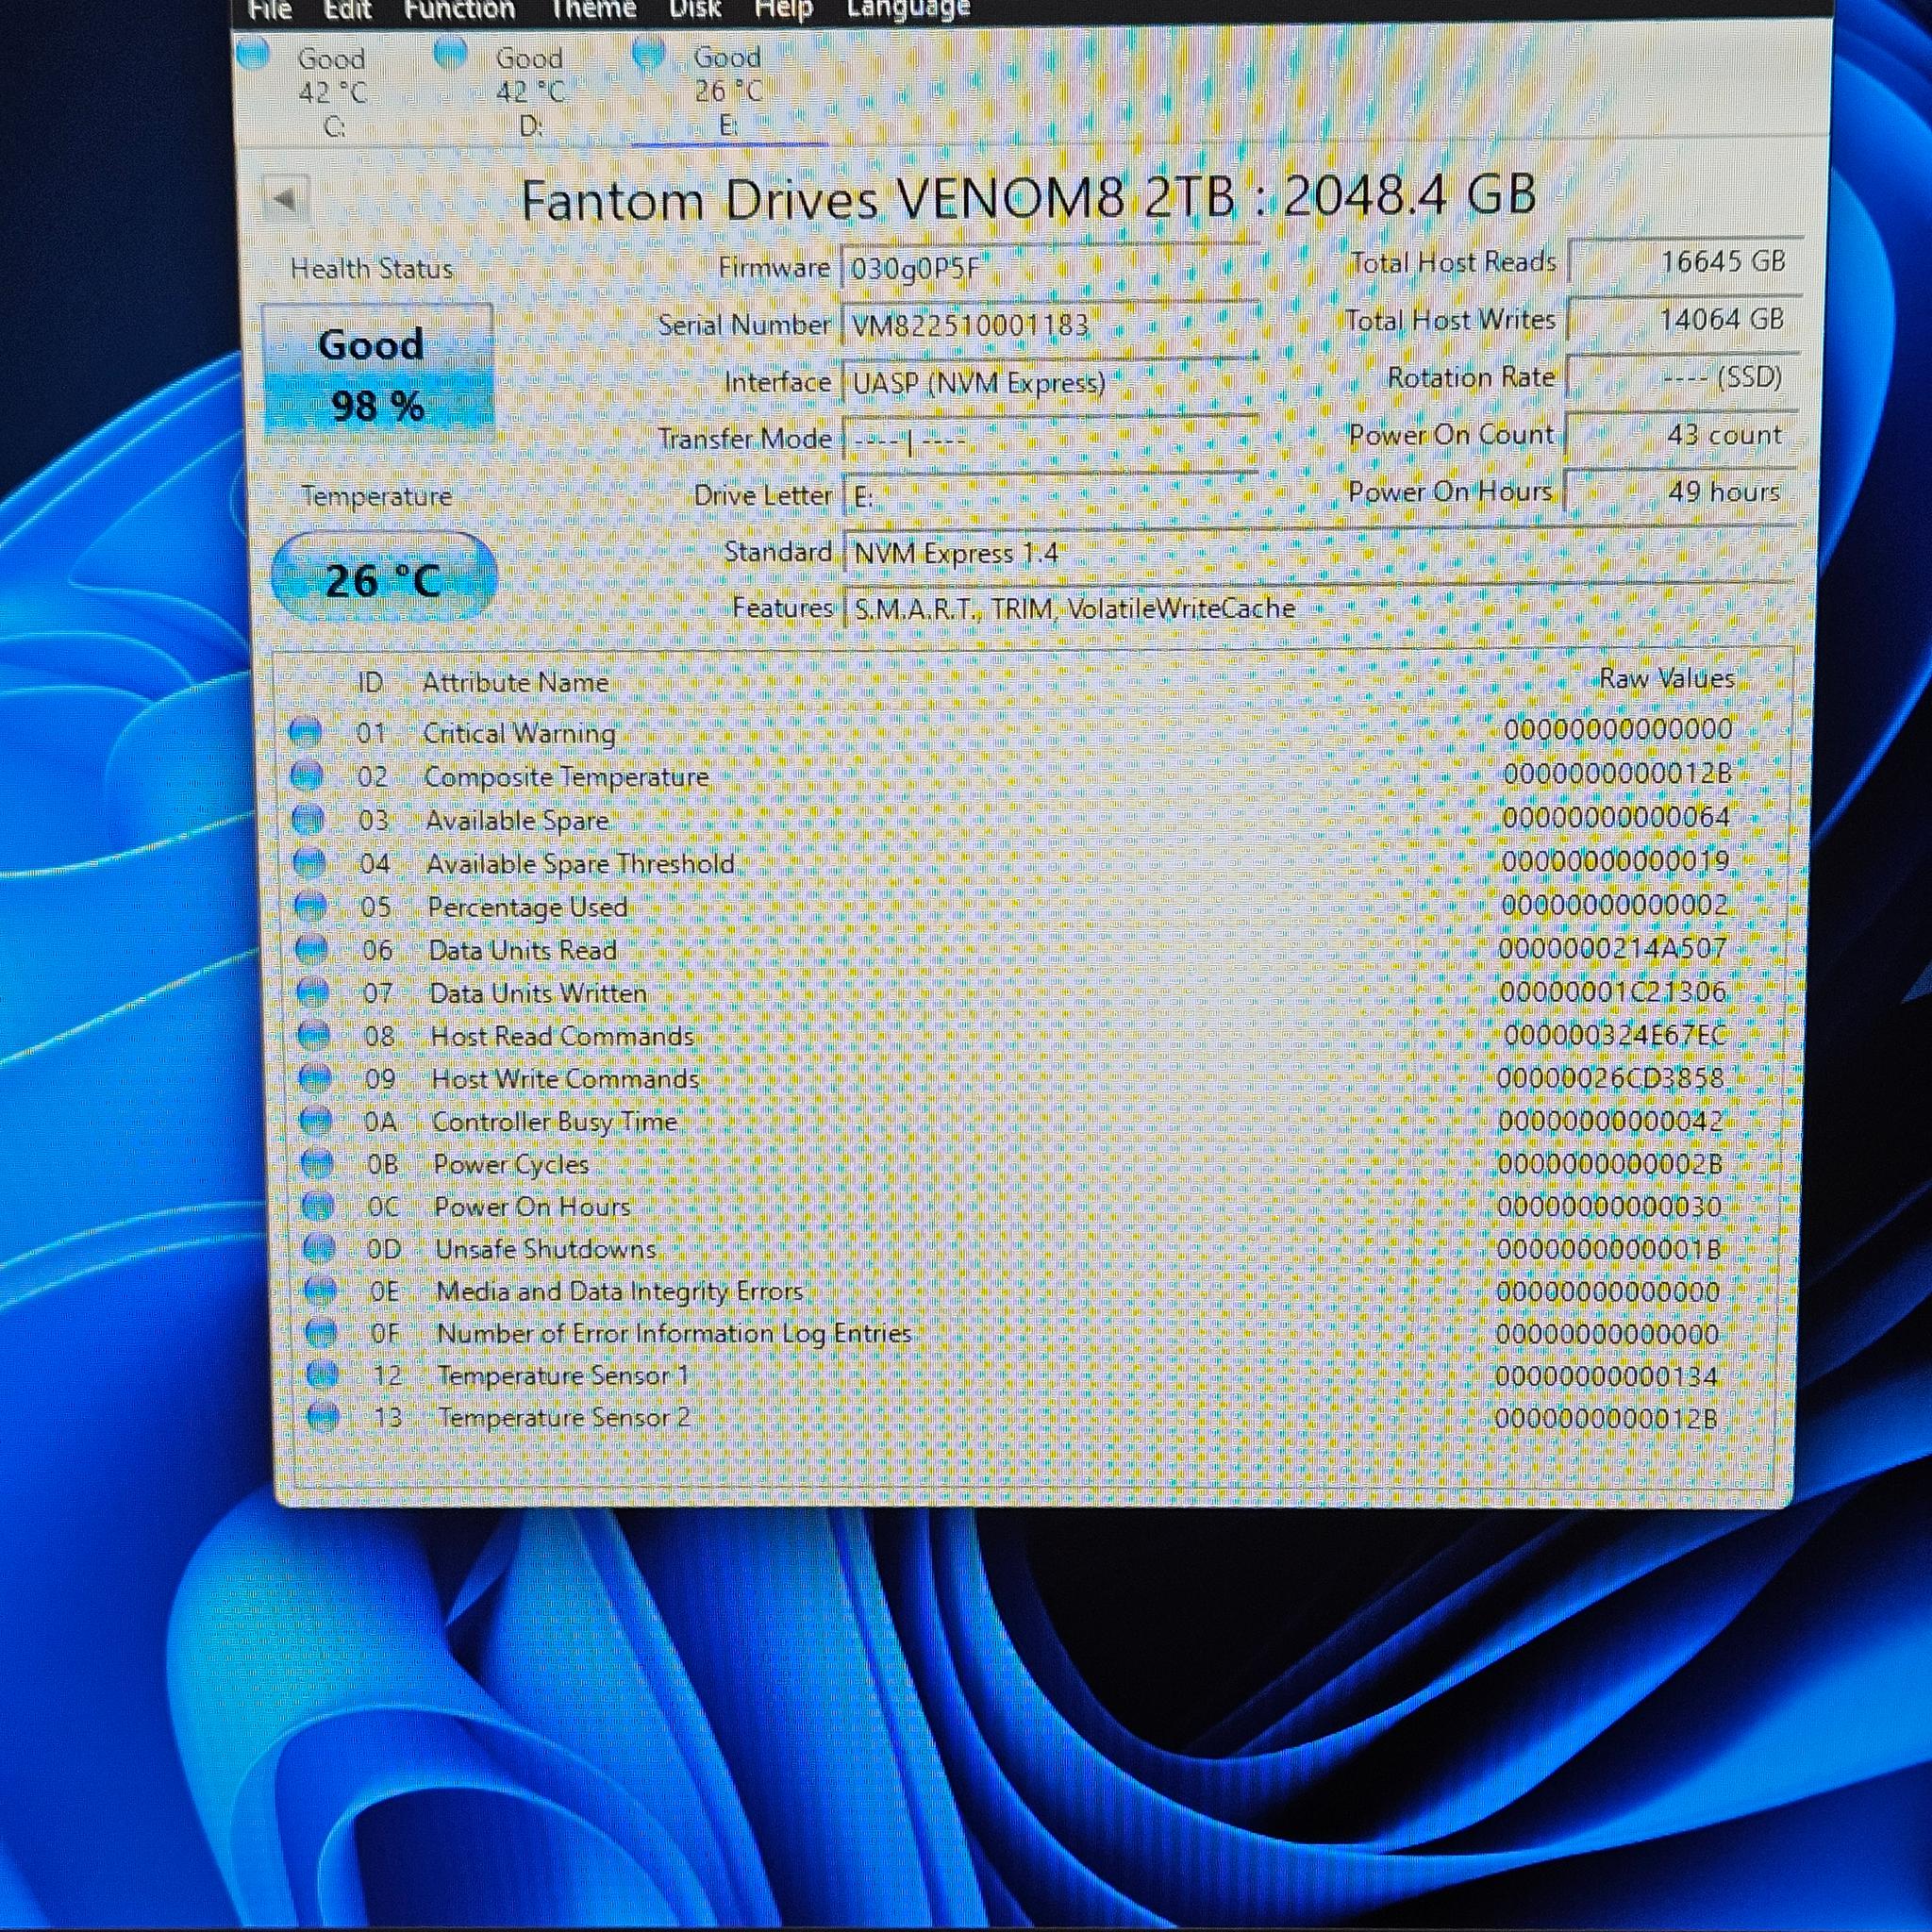
Task: Click raw value 000000324E67EC
Action: 1615,1034
